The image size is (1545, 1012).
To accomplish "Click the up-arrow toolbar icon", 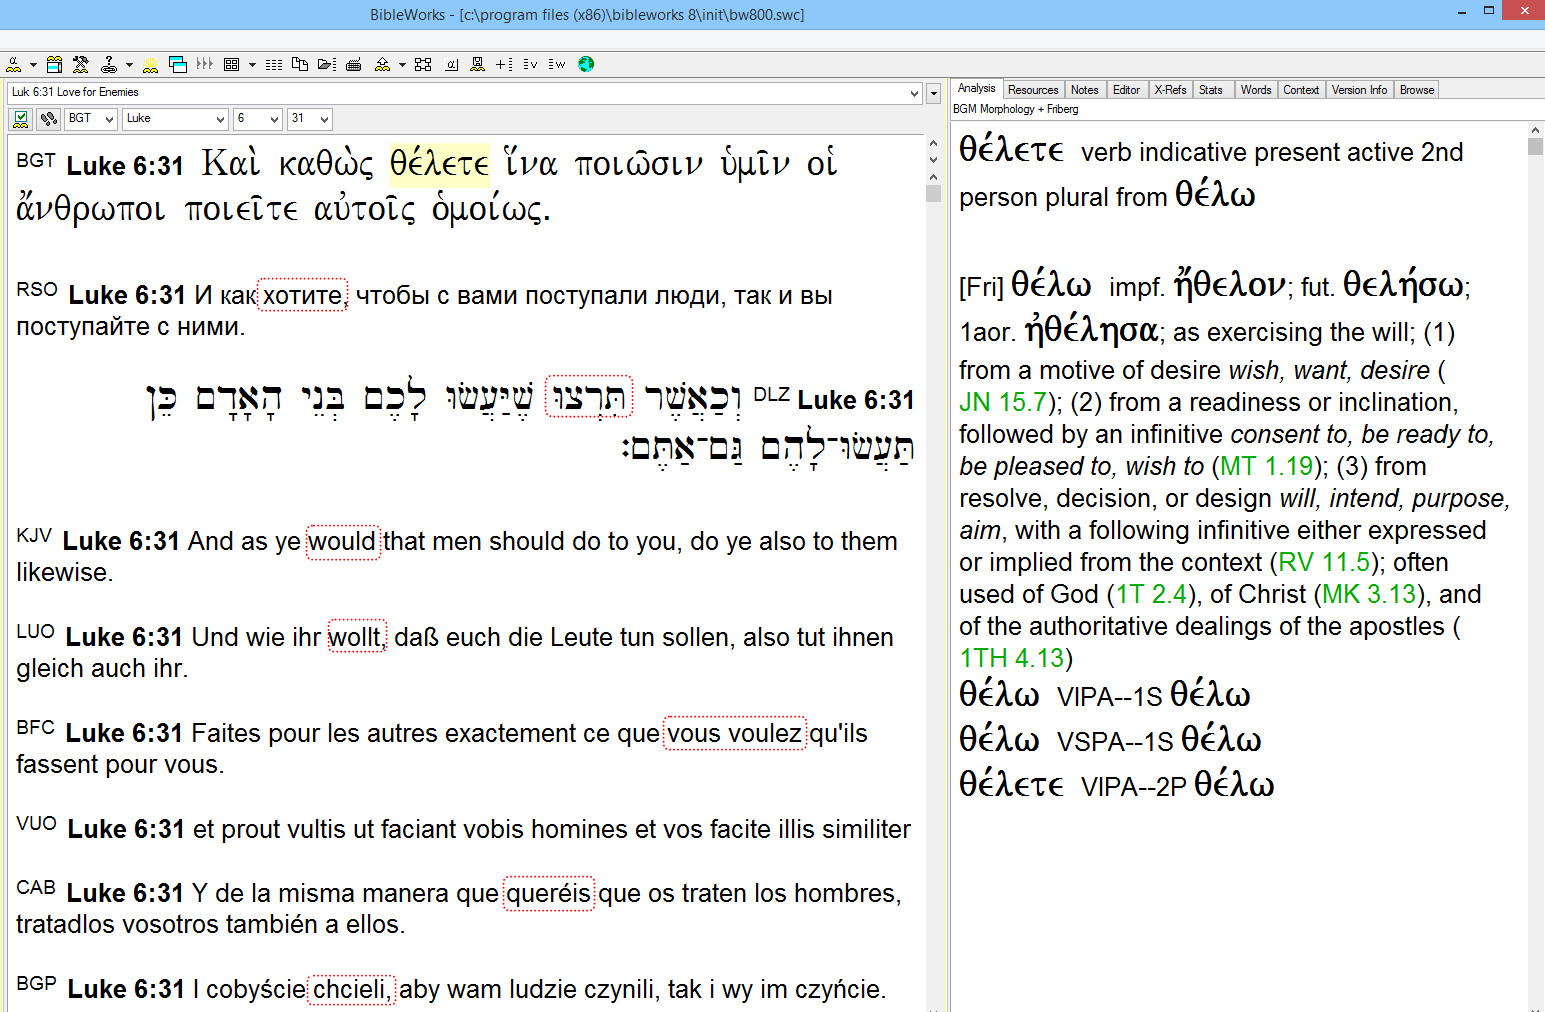I will click(x=383, y=64).
